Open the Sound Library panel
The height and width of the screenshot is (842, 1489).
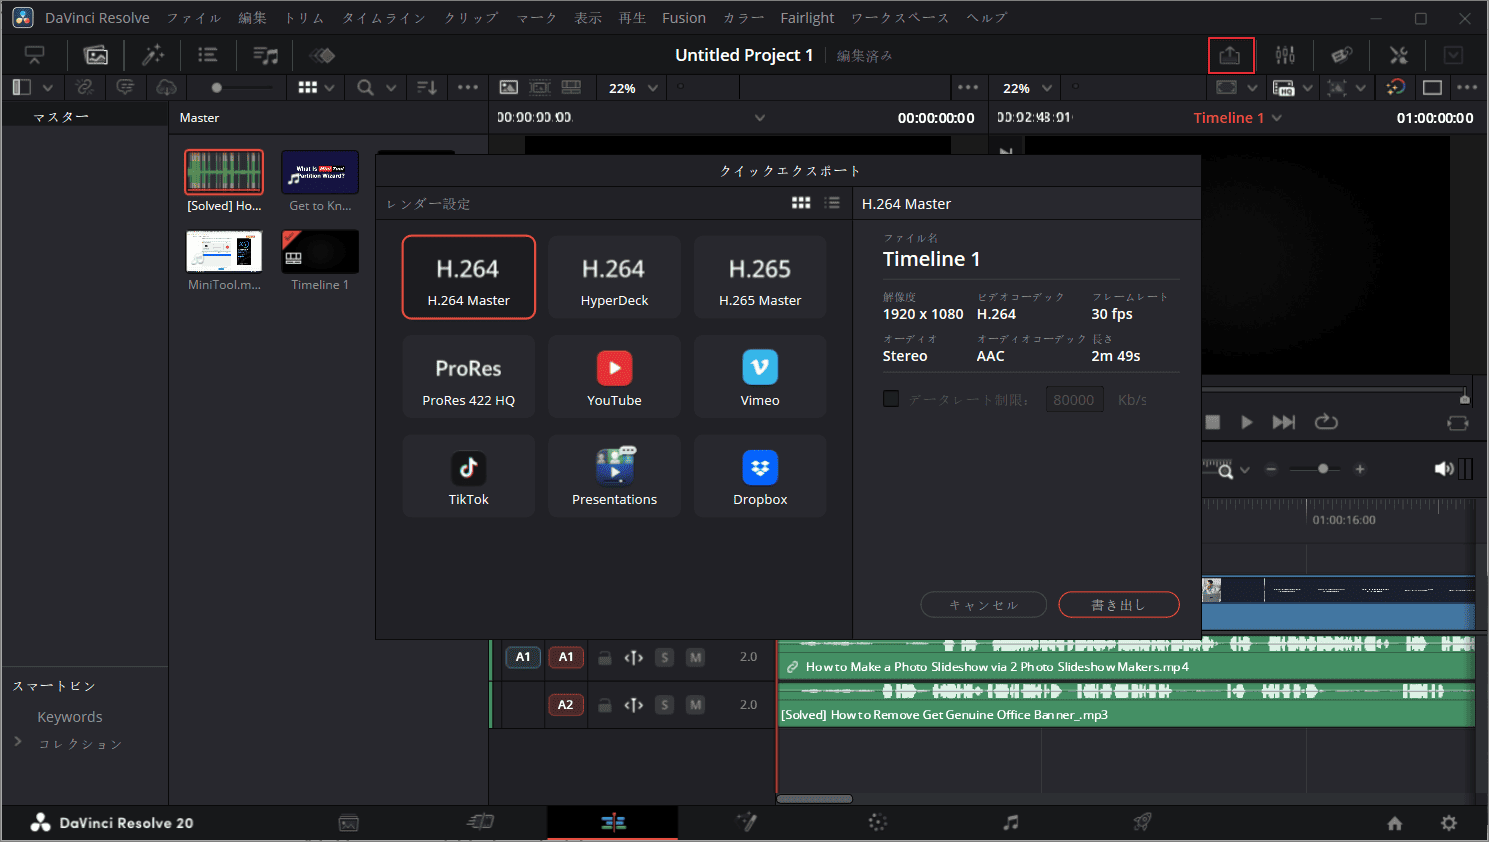[x=265, y=55]
